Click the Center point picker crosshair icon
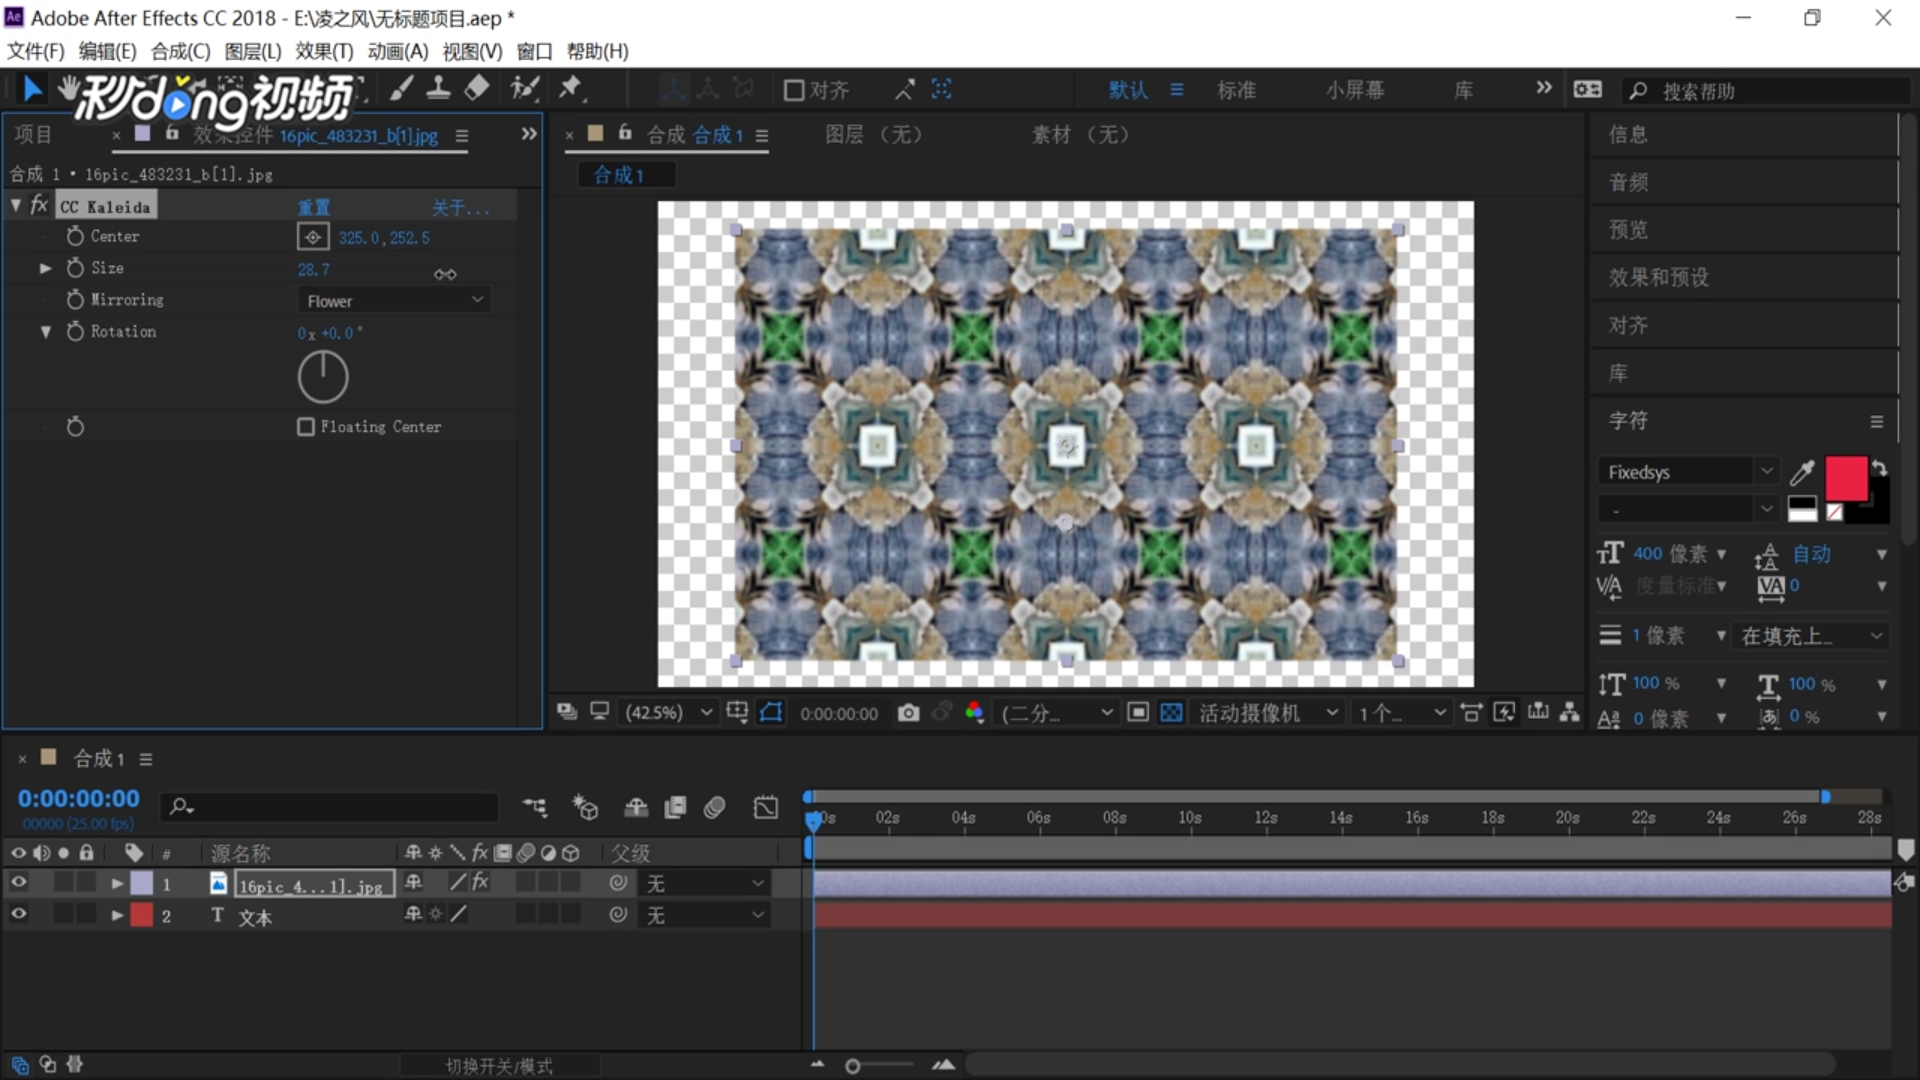The width and height of the screenshot is (1920, 1080). [313, 237]
